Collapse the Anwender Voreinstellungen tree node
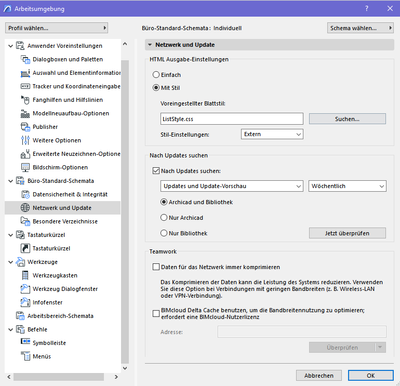The width and height of the screenshot is (400, 386). pyautogui.click(x=11, y=46)
